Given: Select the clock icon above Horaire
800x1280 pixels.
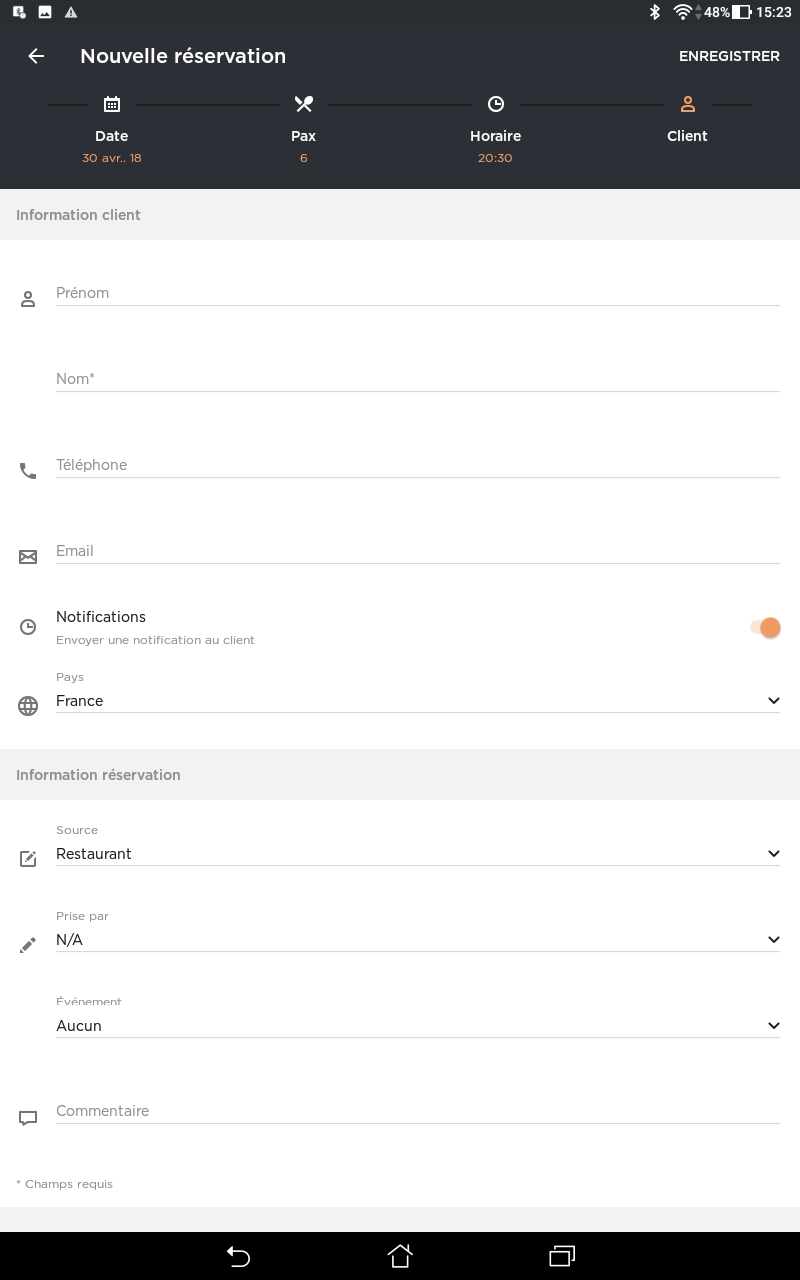Looking at the screenshot, I should pos(496,104).
